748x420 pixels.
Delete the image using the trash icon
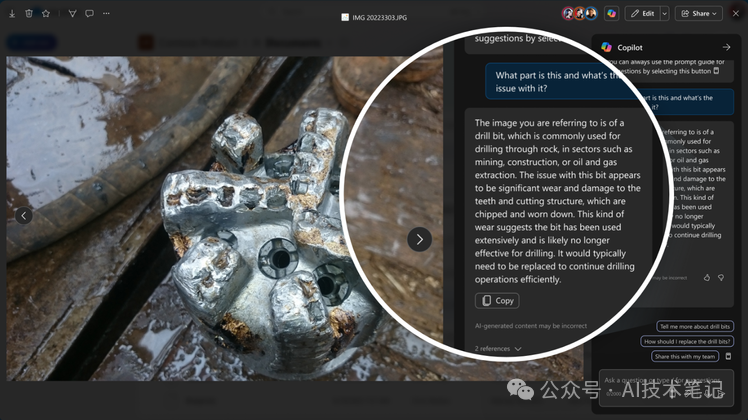coord(29,14)
